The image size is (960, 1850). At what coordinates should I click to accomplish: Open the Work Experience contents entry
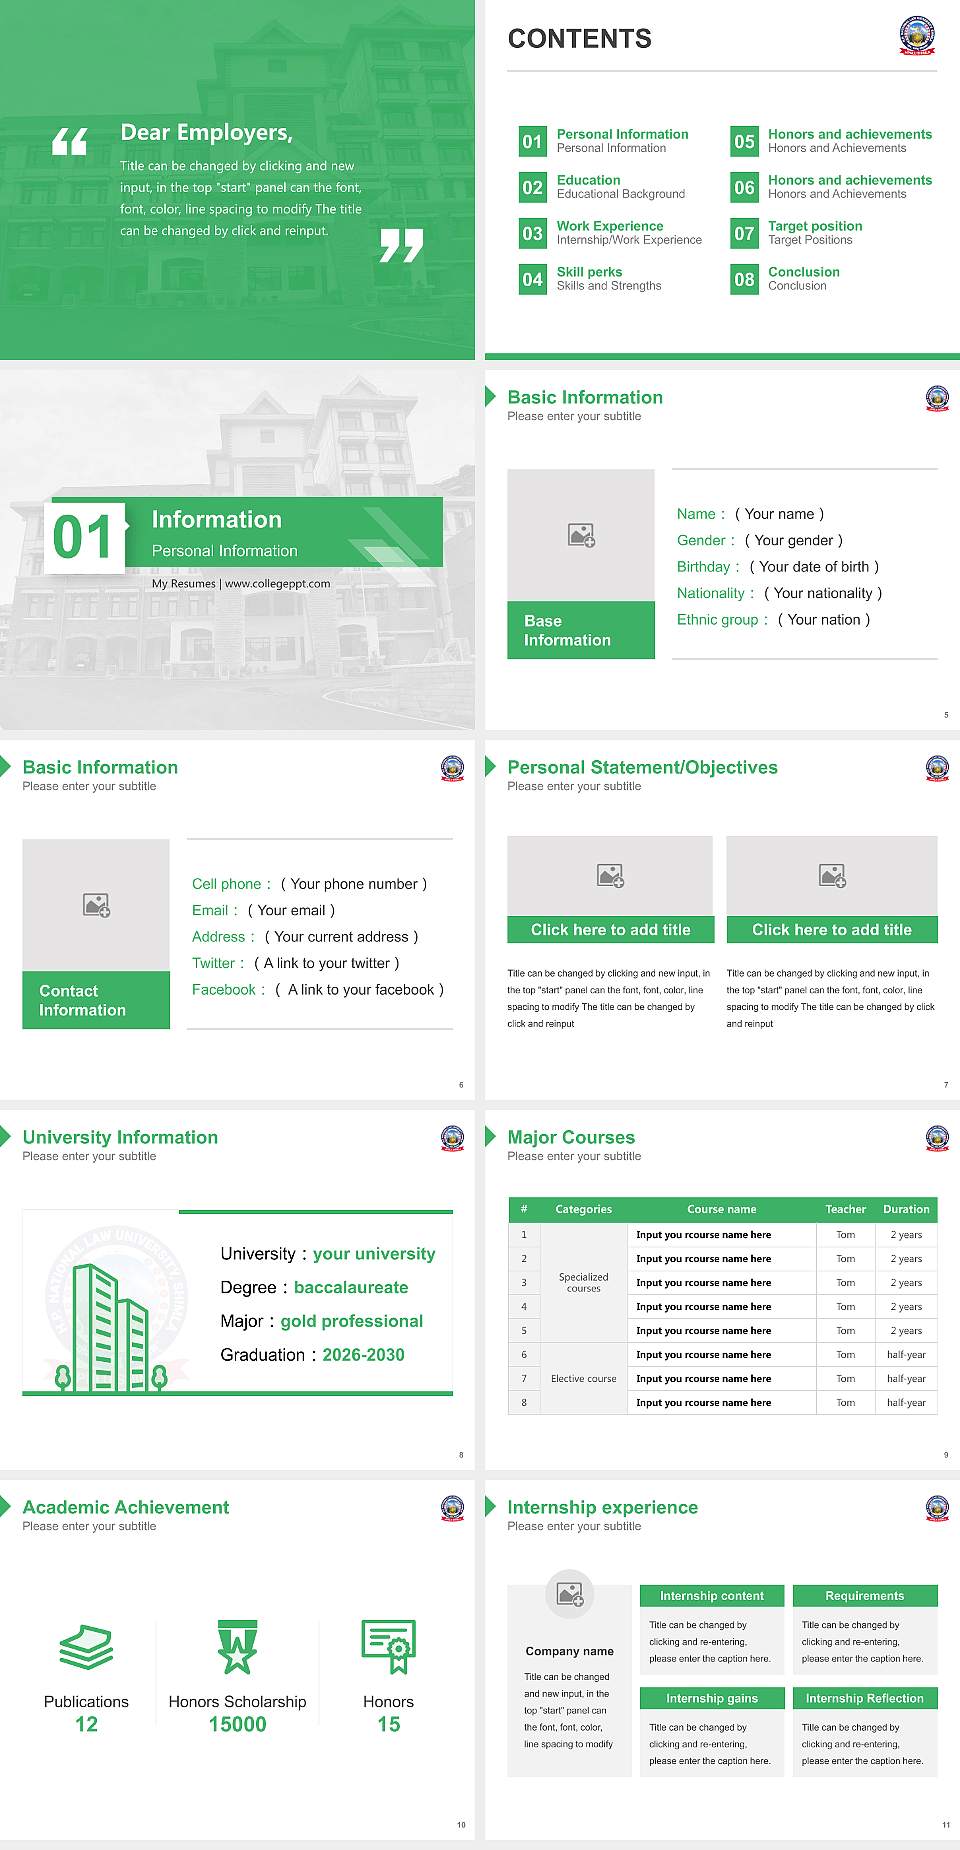(x=629, y=233)
